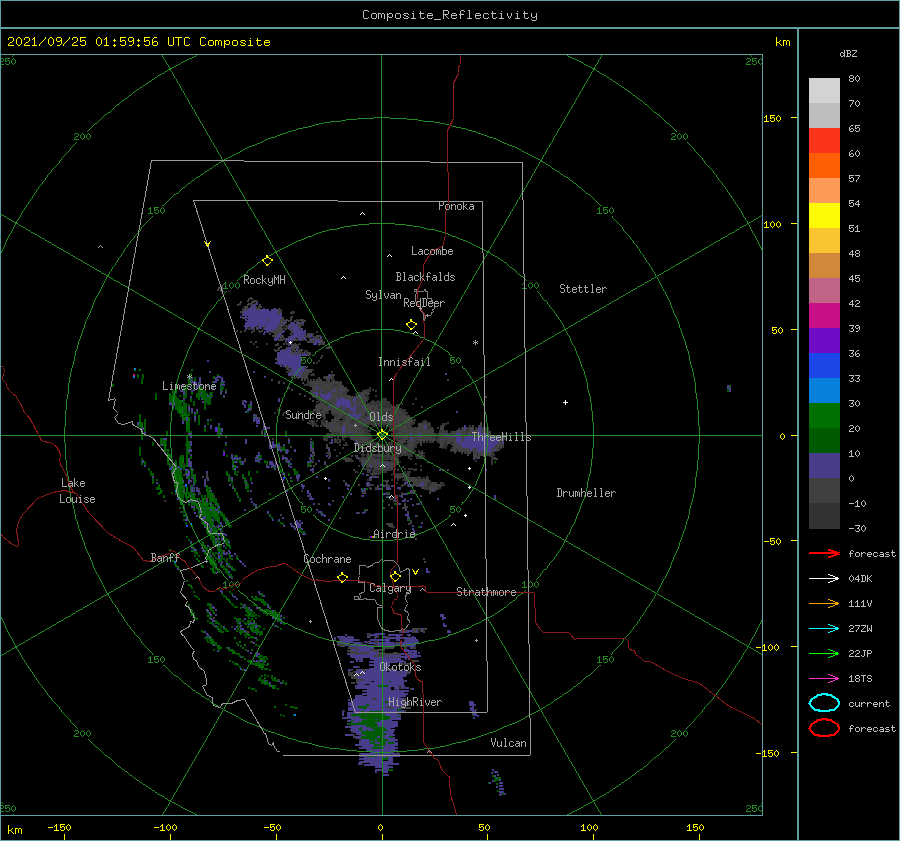Click the 2021/09/25 01:59:56 UTC timestamp
The image size is (900, 841).
coord(98,42)
